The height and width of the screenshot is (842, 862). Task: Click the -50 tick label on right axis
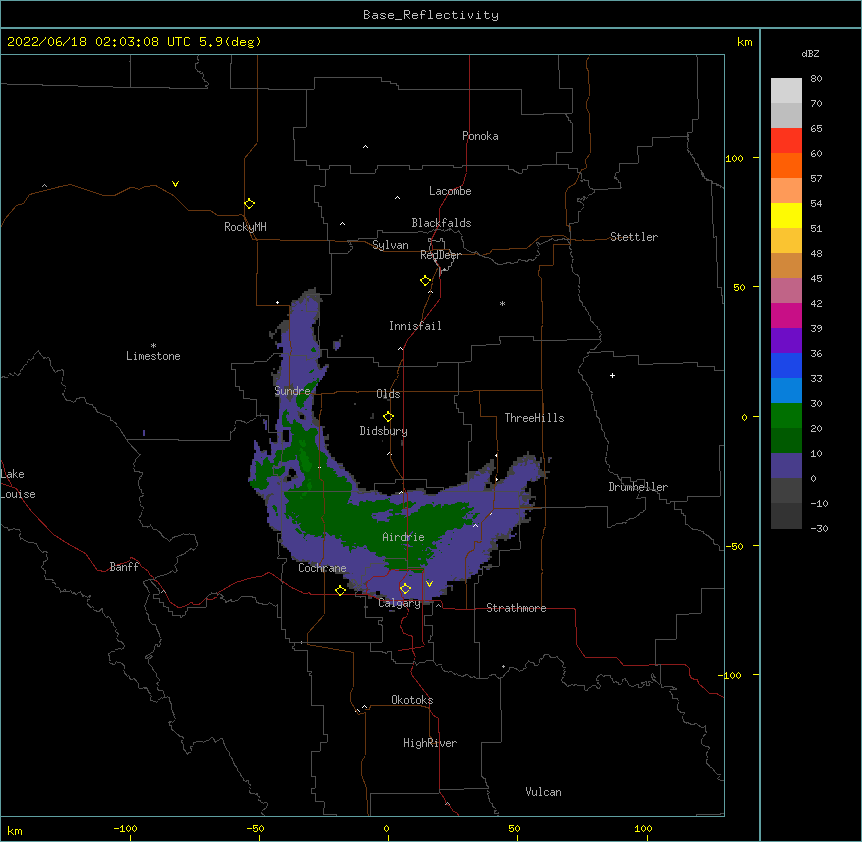coord(734,546)
